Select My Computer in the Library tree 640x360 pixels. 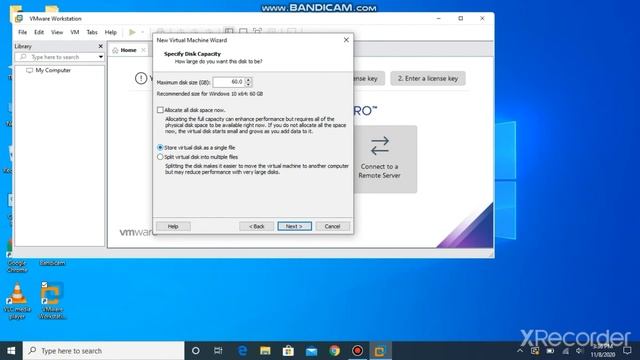[49, 70]
